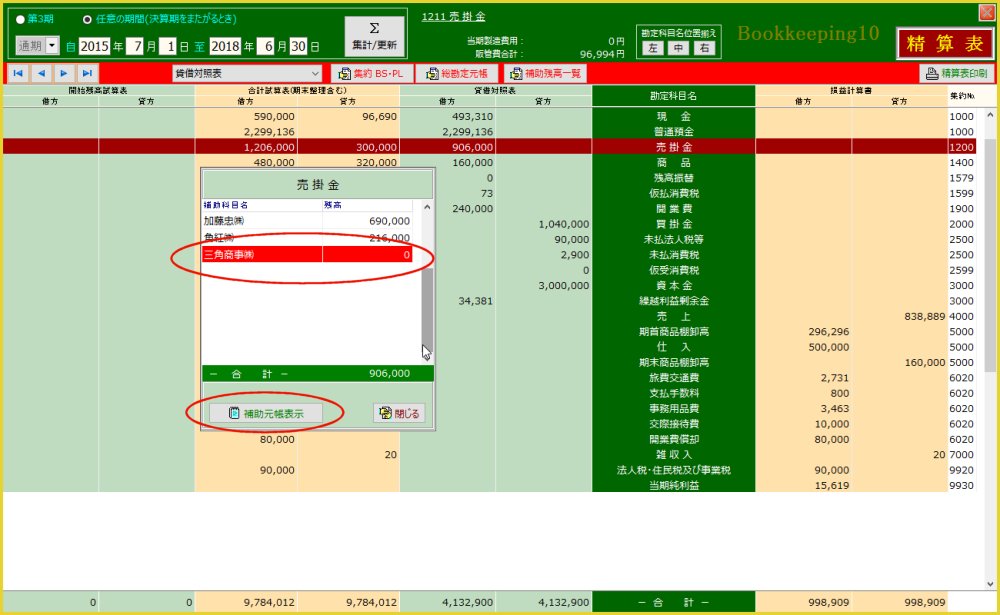Click the next record arrow
The height and width of the screenshot is (615, 1000).
[64, 73]
